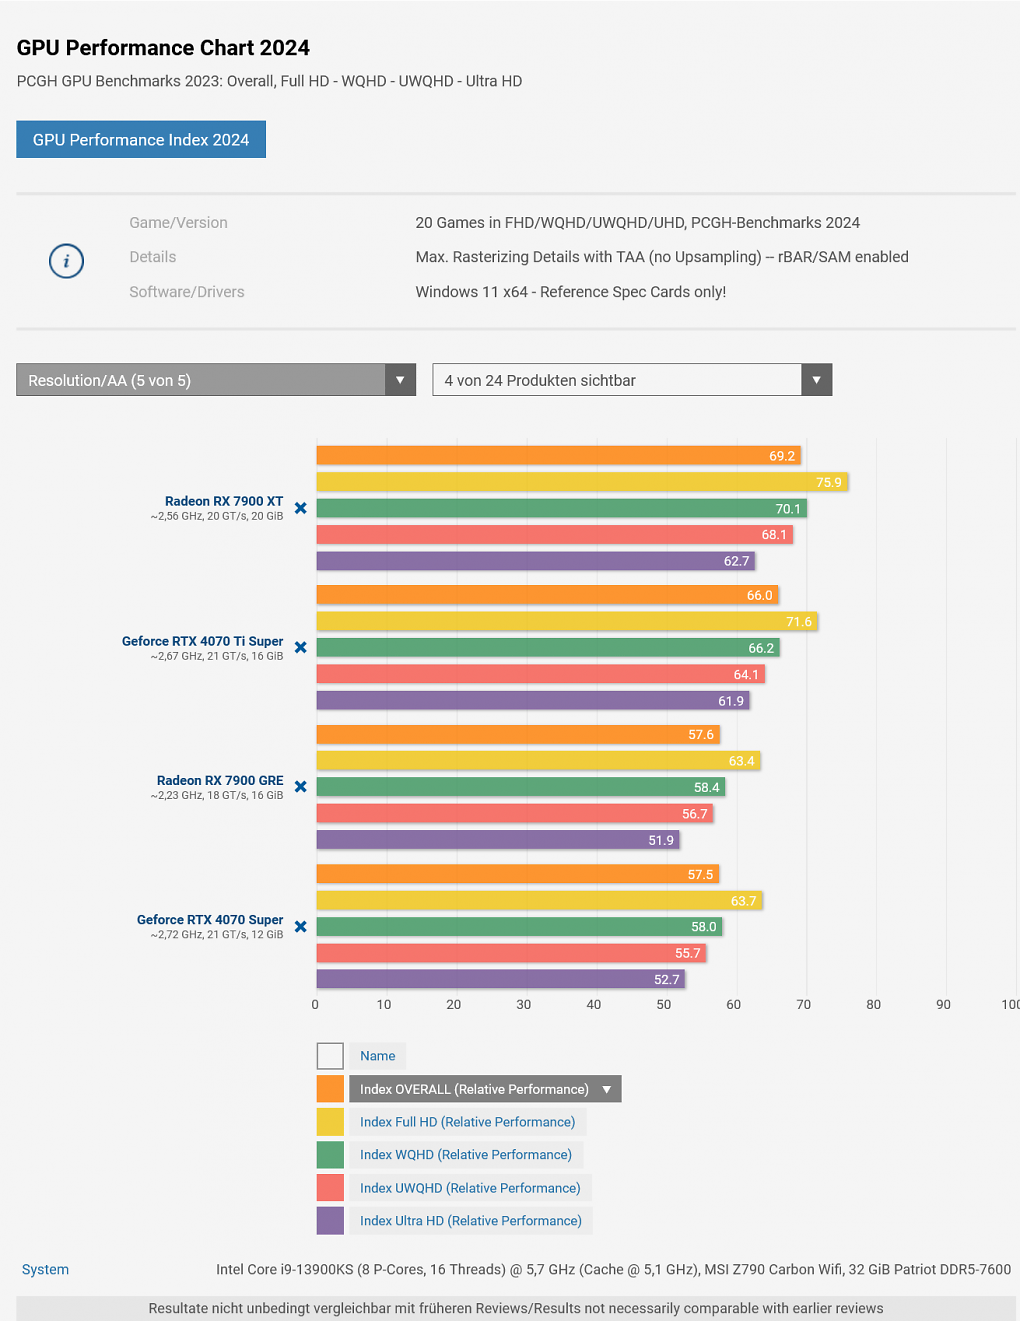
Task: Click the circular info icon
Action: click(x=66, y=261)
